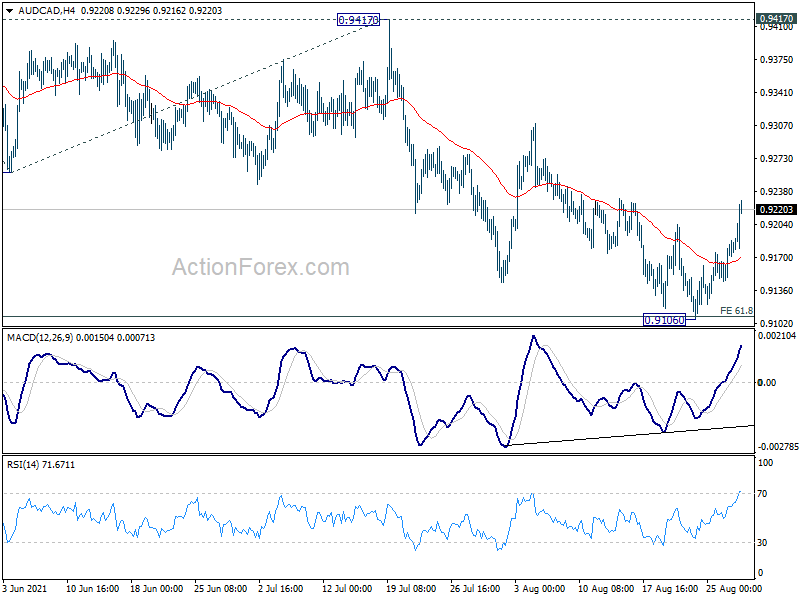Select the RSI(14) 71.6711 indicator label
800x600 pixels.
(41, 465)
